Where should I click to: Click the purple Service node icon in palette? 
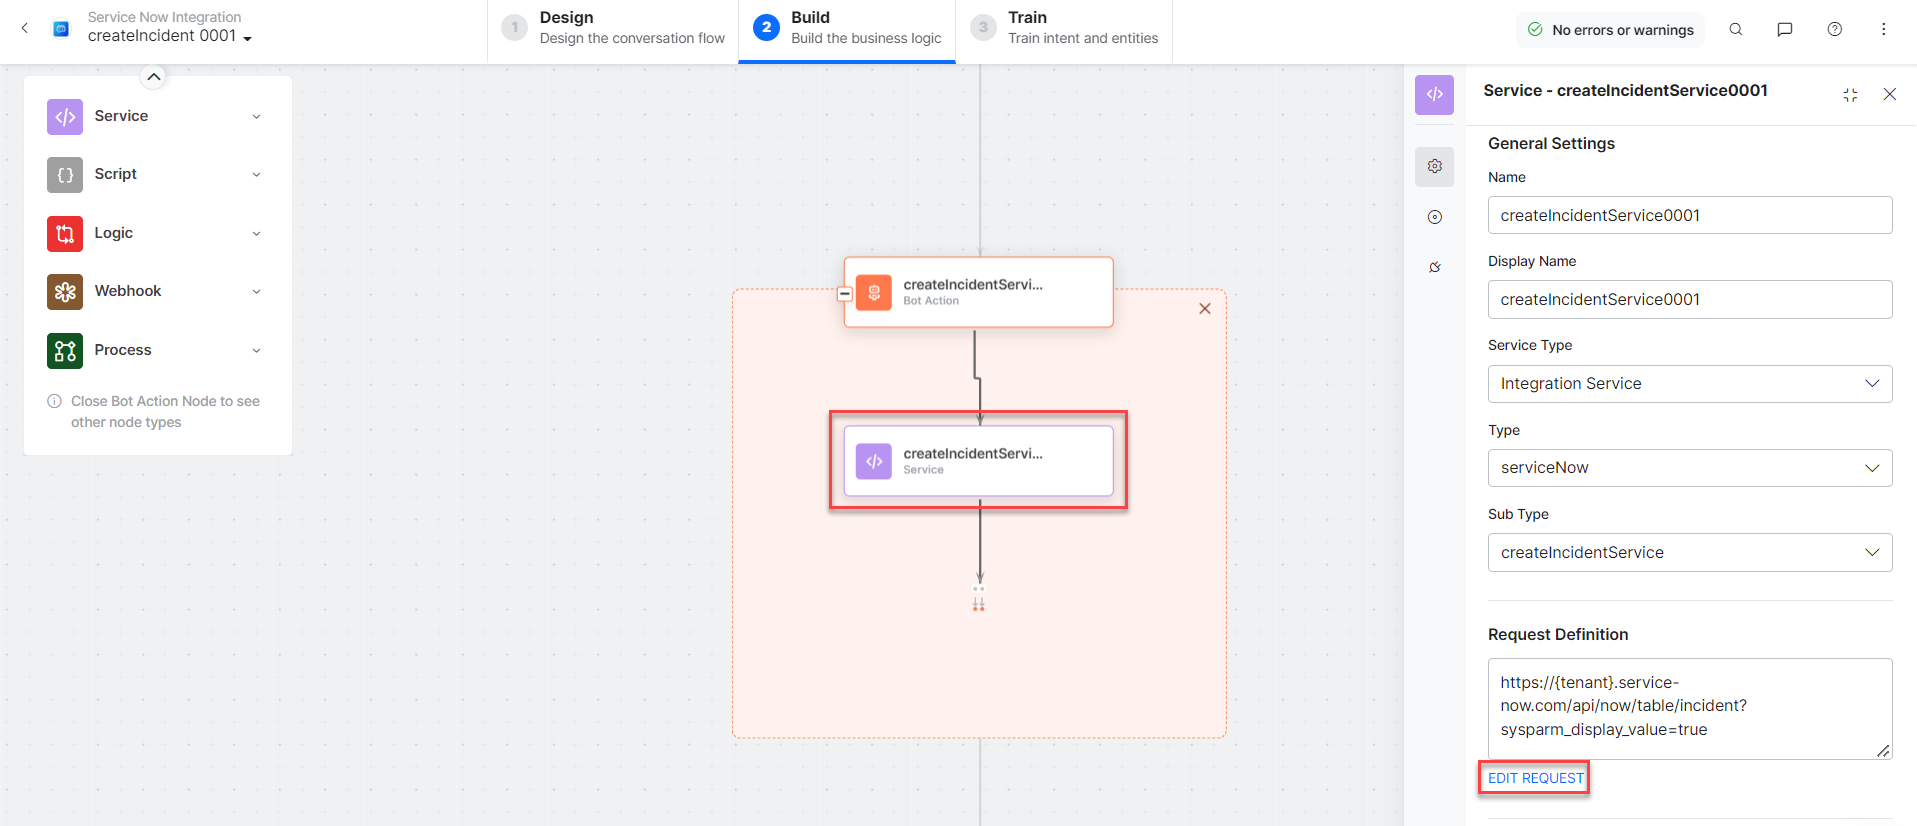[65, 117]
